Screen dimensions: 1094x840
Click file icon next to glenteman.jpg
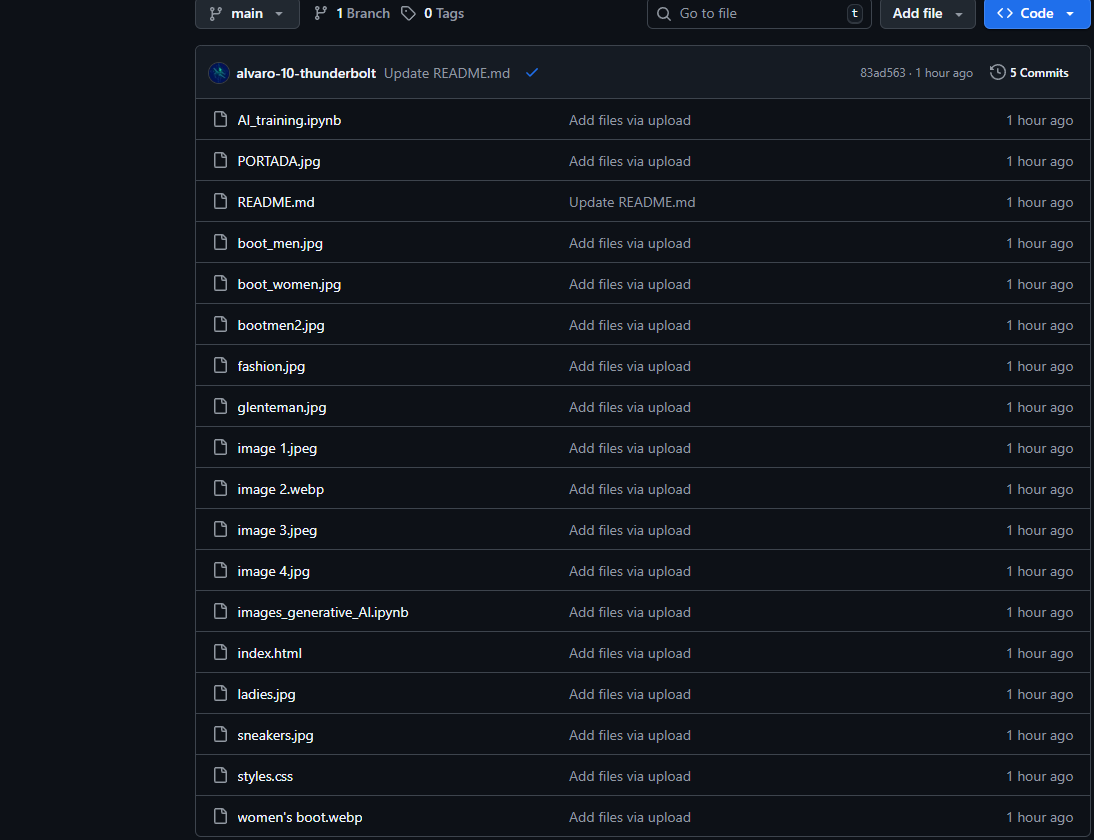click(x=220, y=406)
